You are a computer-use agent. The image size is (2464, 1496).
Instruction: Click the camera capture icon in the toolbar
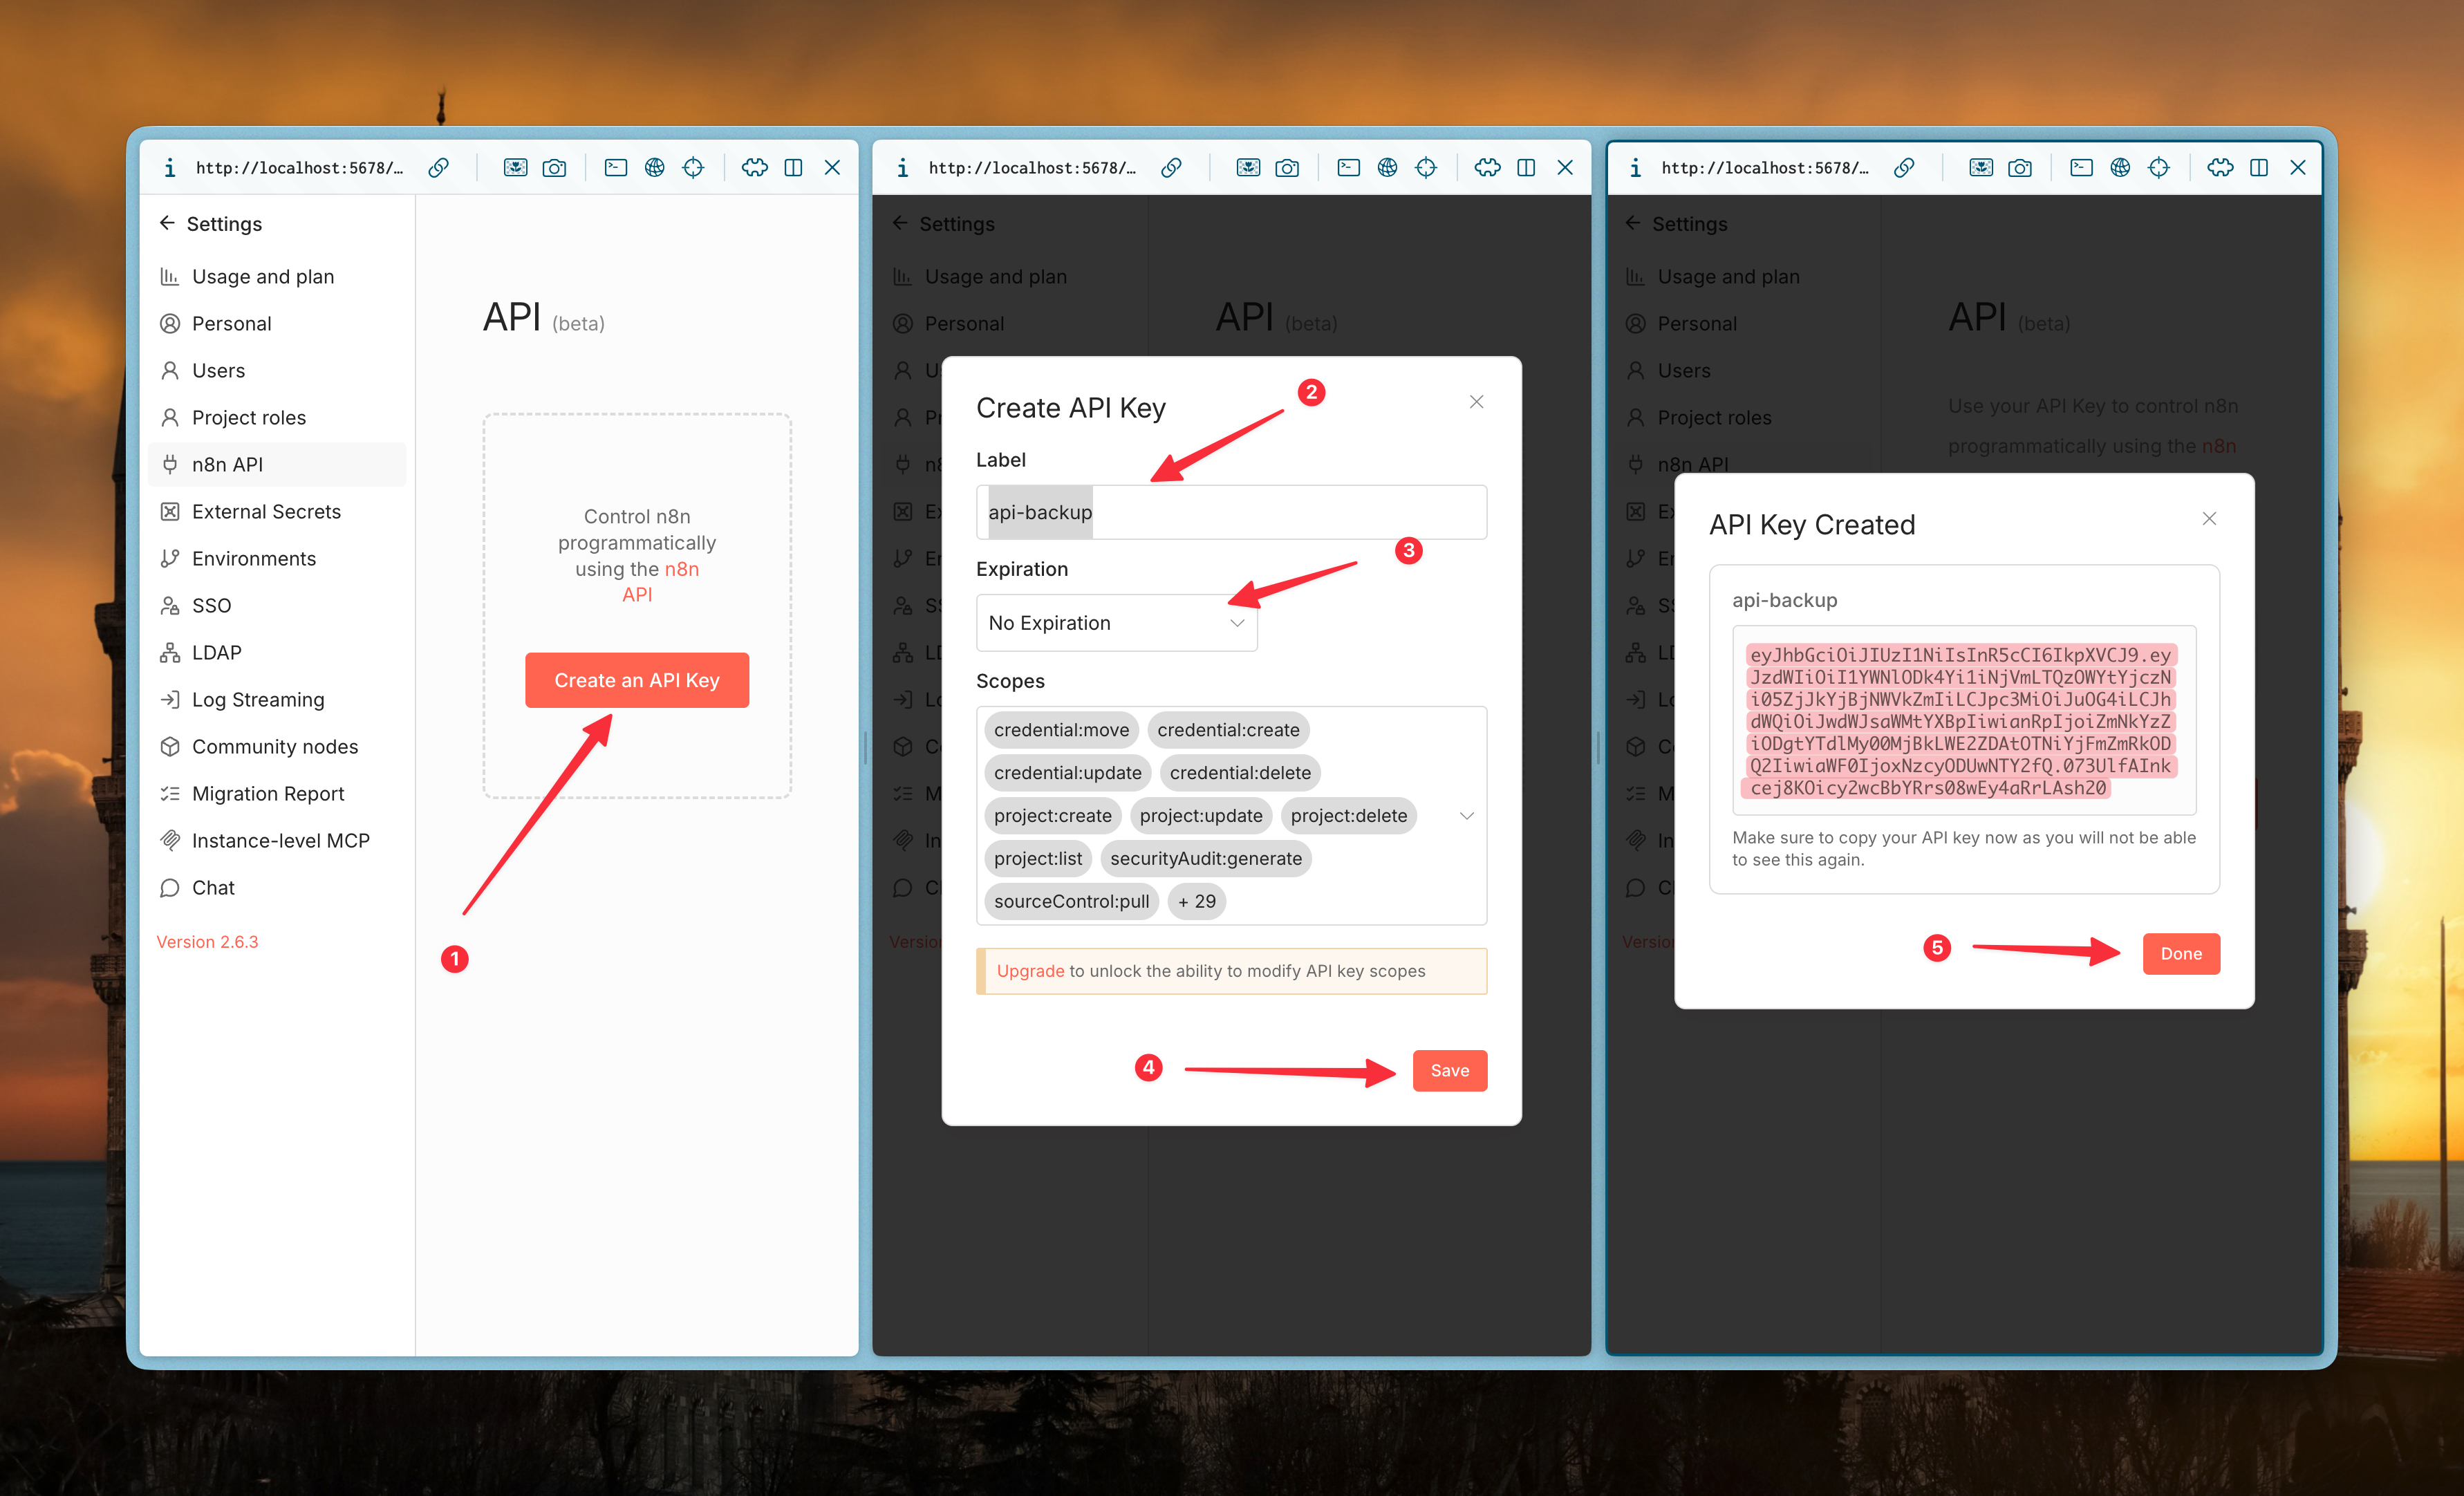[555, 167]
